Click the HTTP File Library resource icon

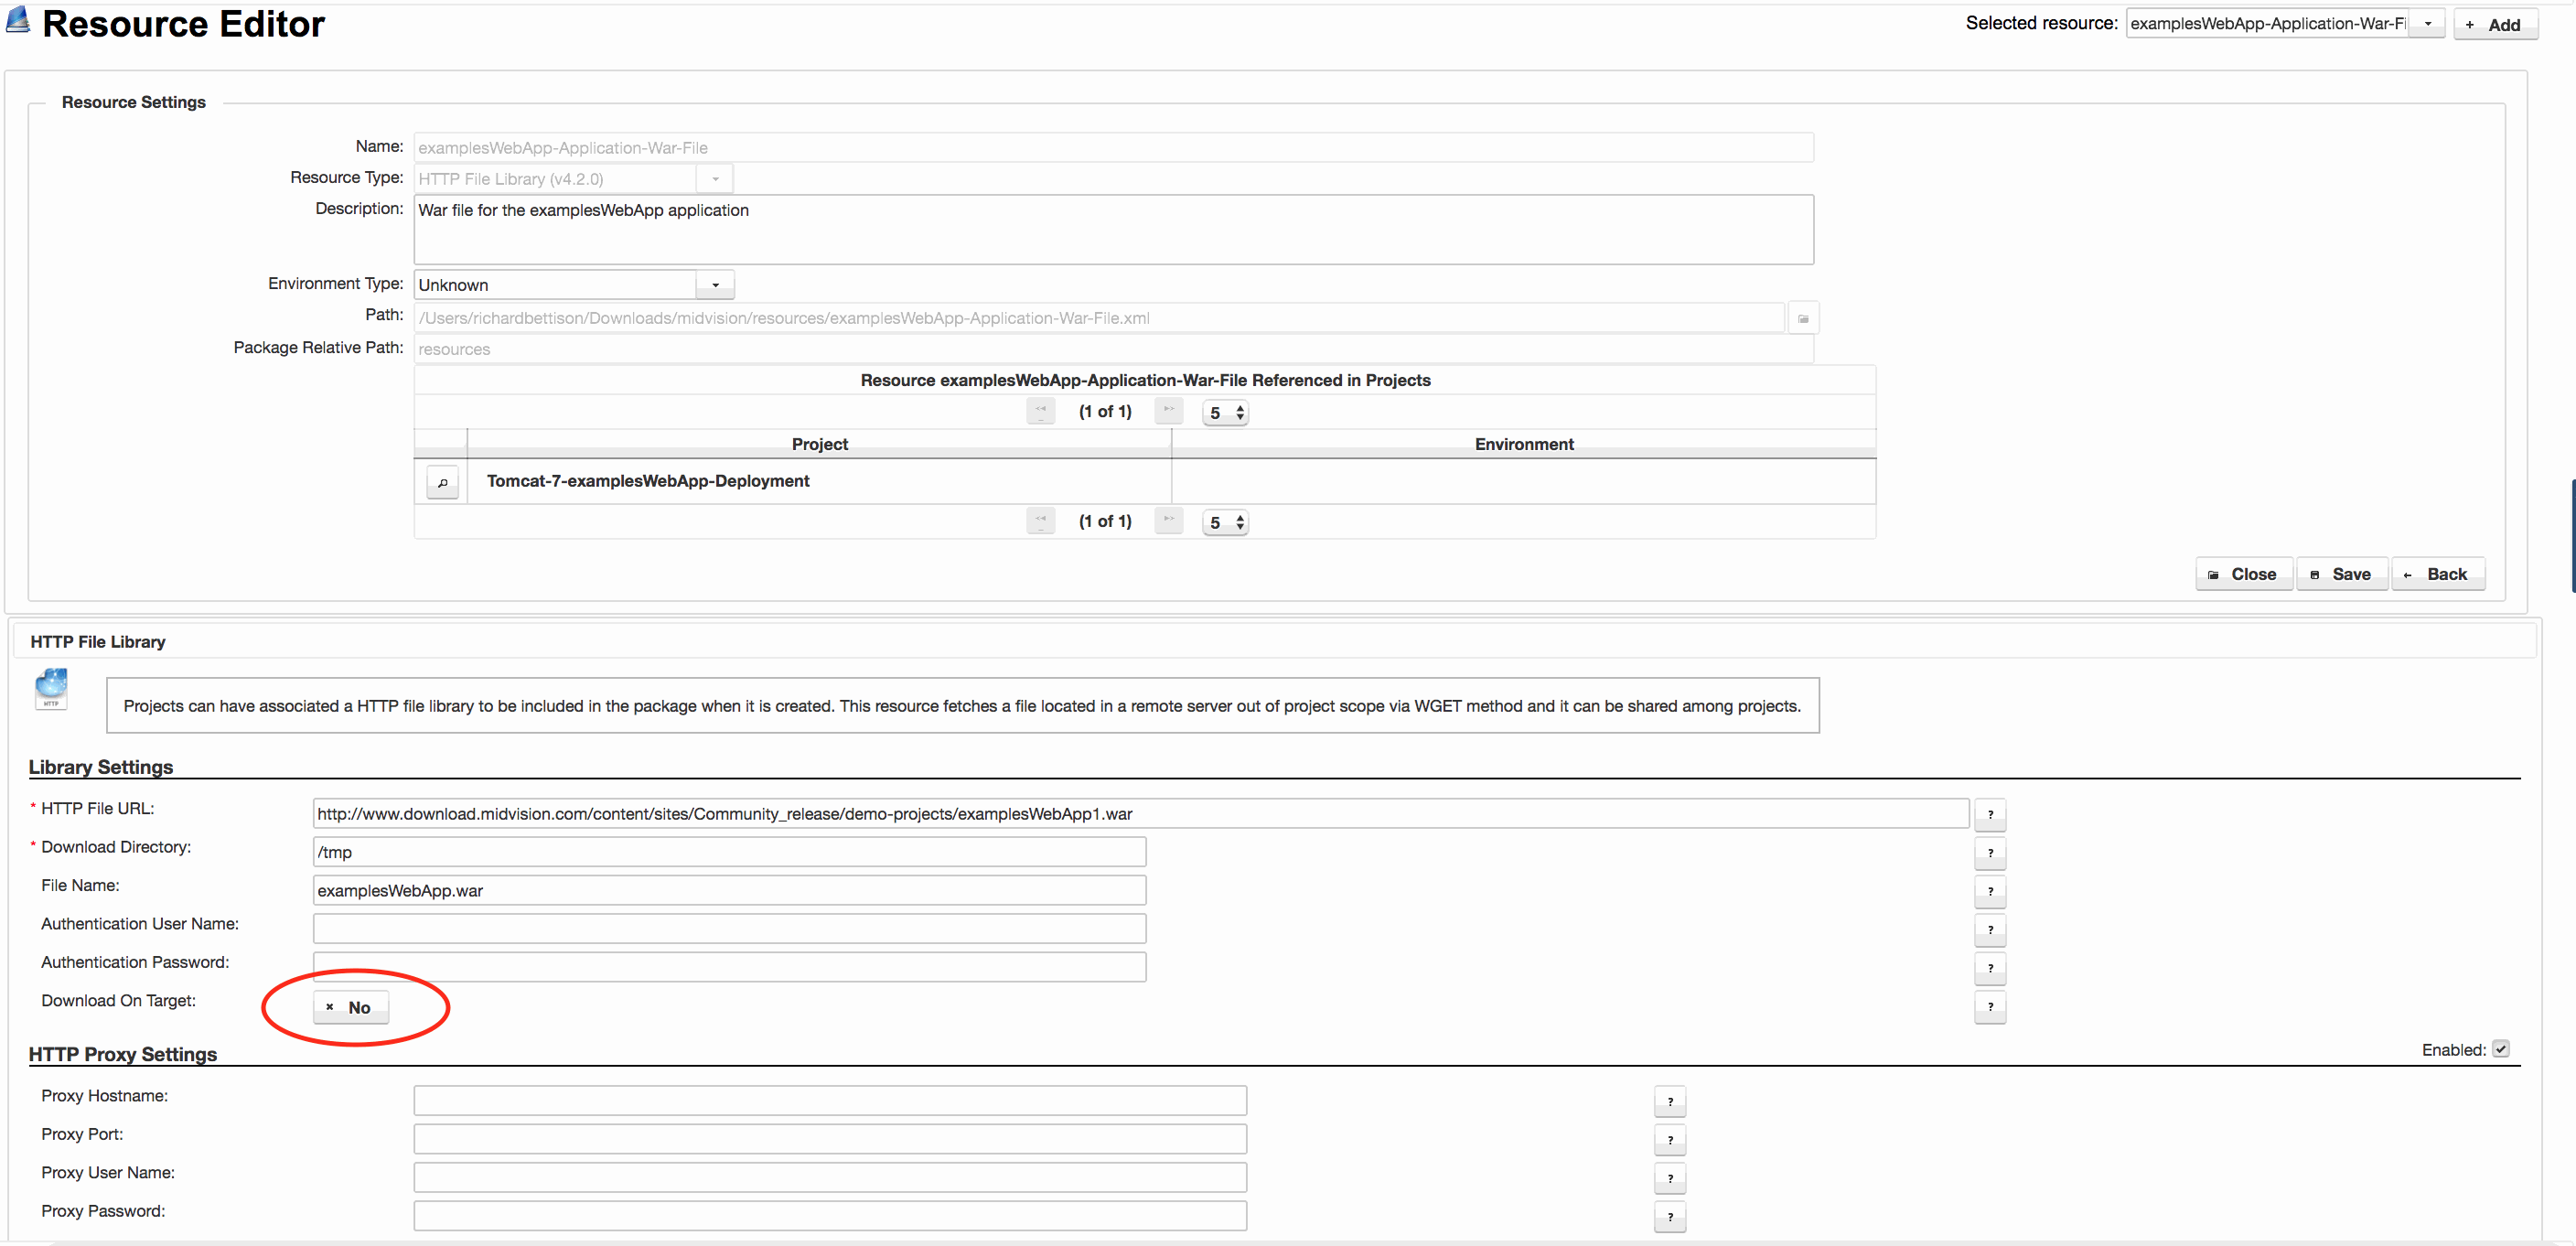pos(51,688)
